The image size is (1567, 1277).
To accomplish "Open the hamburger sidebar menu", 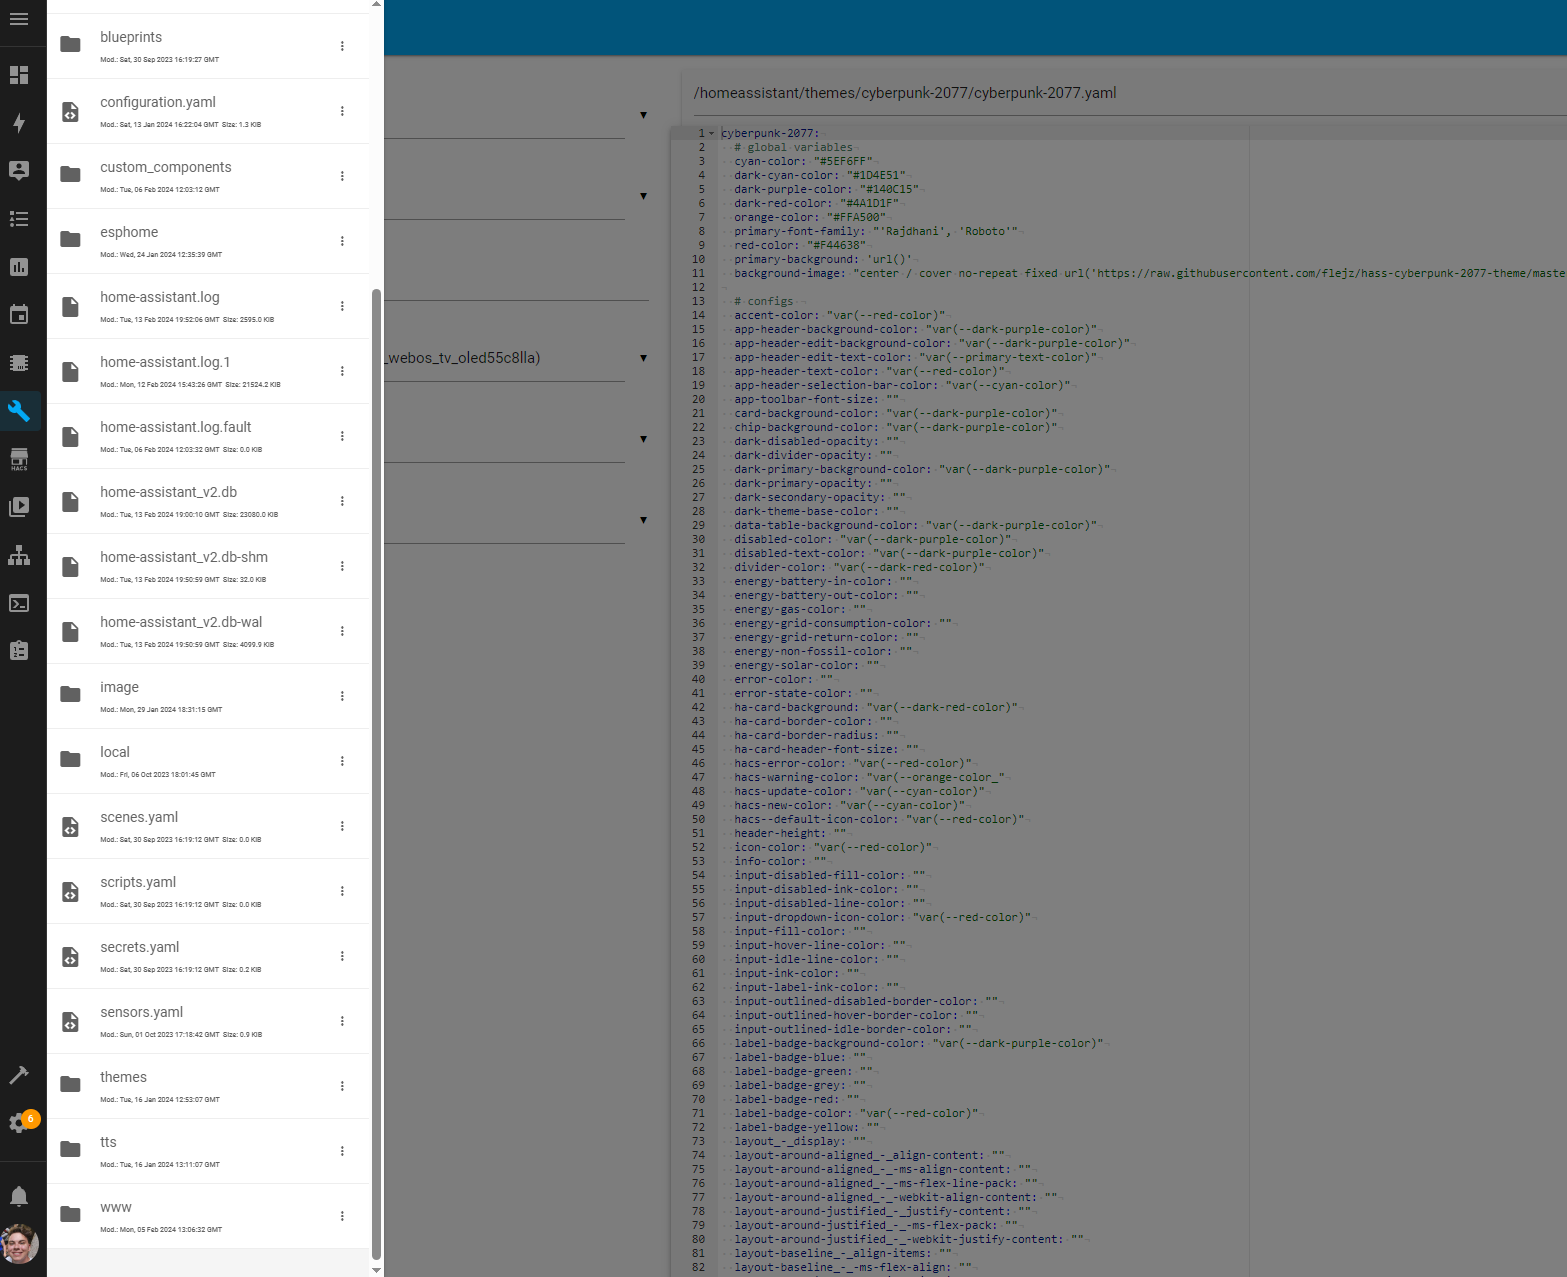I will coord(19,19).
